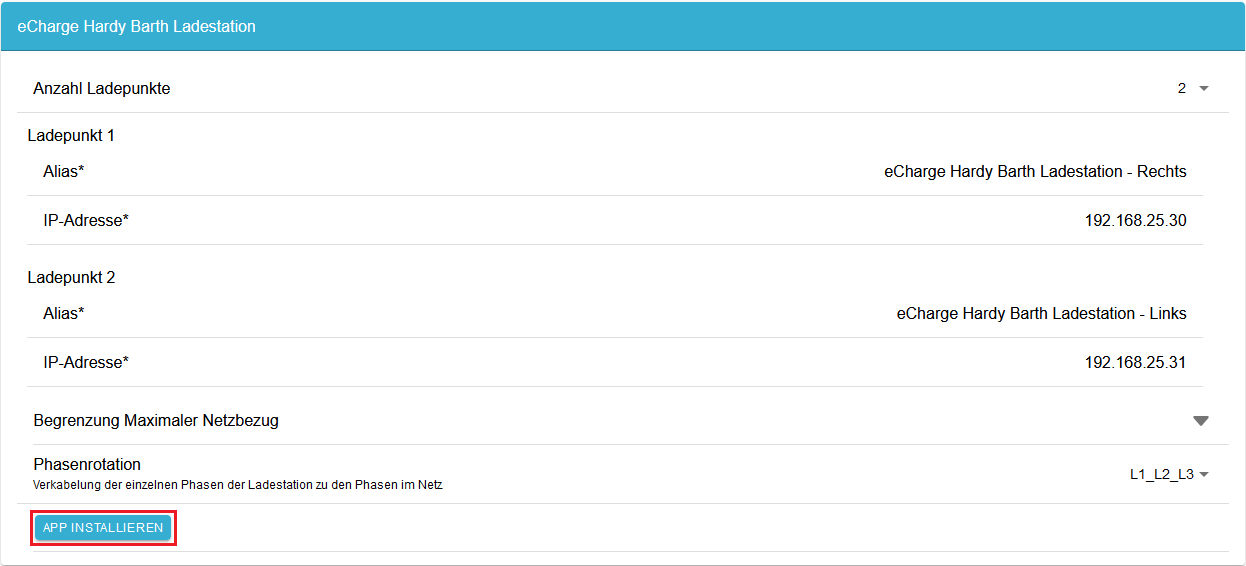Expand the Begrenzung Maximaler Netzbezug section

pyautogui.click(x=1201, y=421)
